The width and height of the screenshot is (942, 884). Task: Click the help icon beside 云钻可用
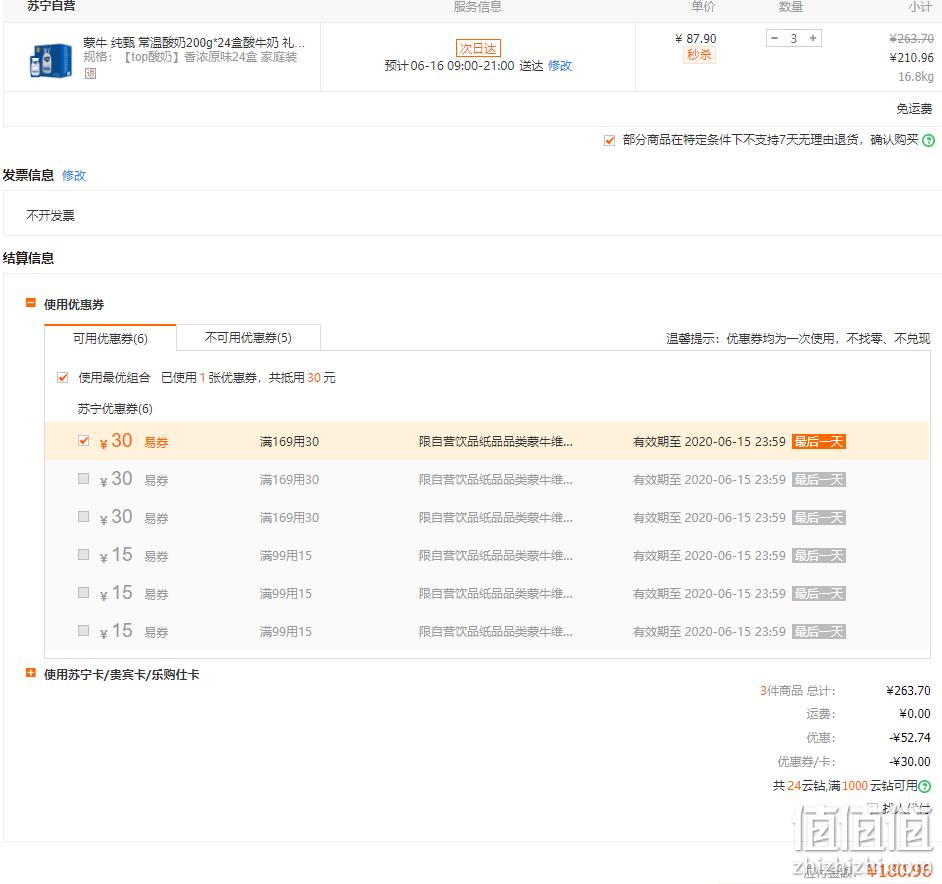click(x=925, y=786)
